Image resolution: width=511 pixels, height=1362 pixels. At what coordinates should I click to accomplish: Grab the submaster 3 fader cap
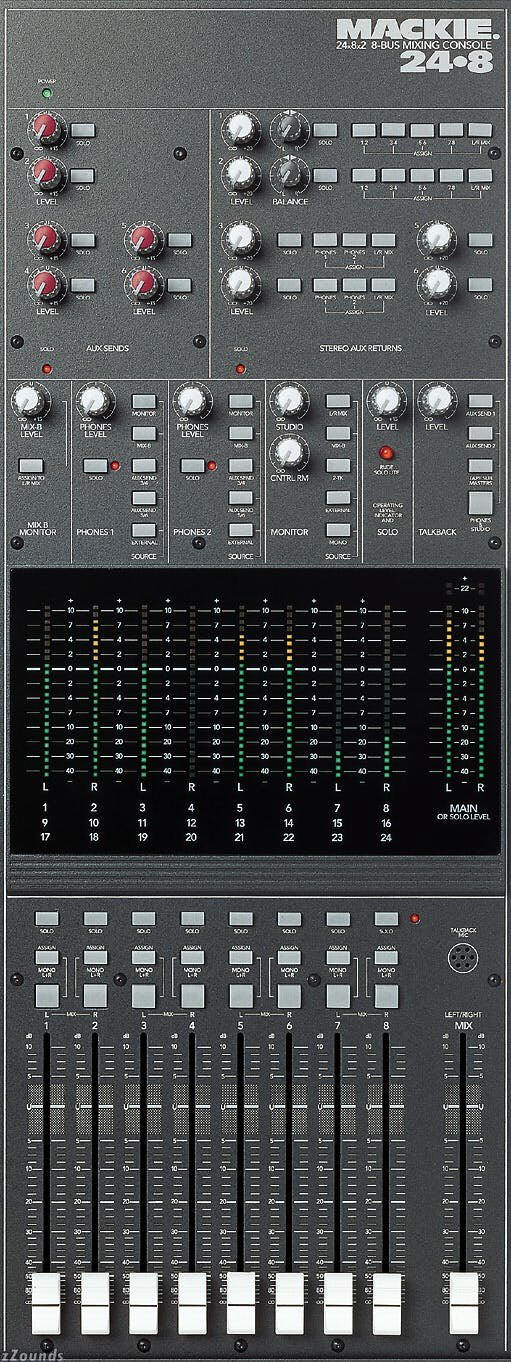click(x=143, y=1304)
